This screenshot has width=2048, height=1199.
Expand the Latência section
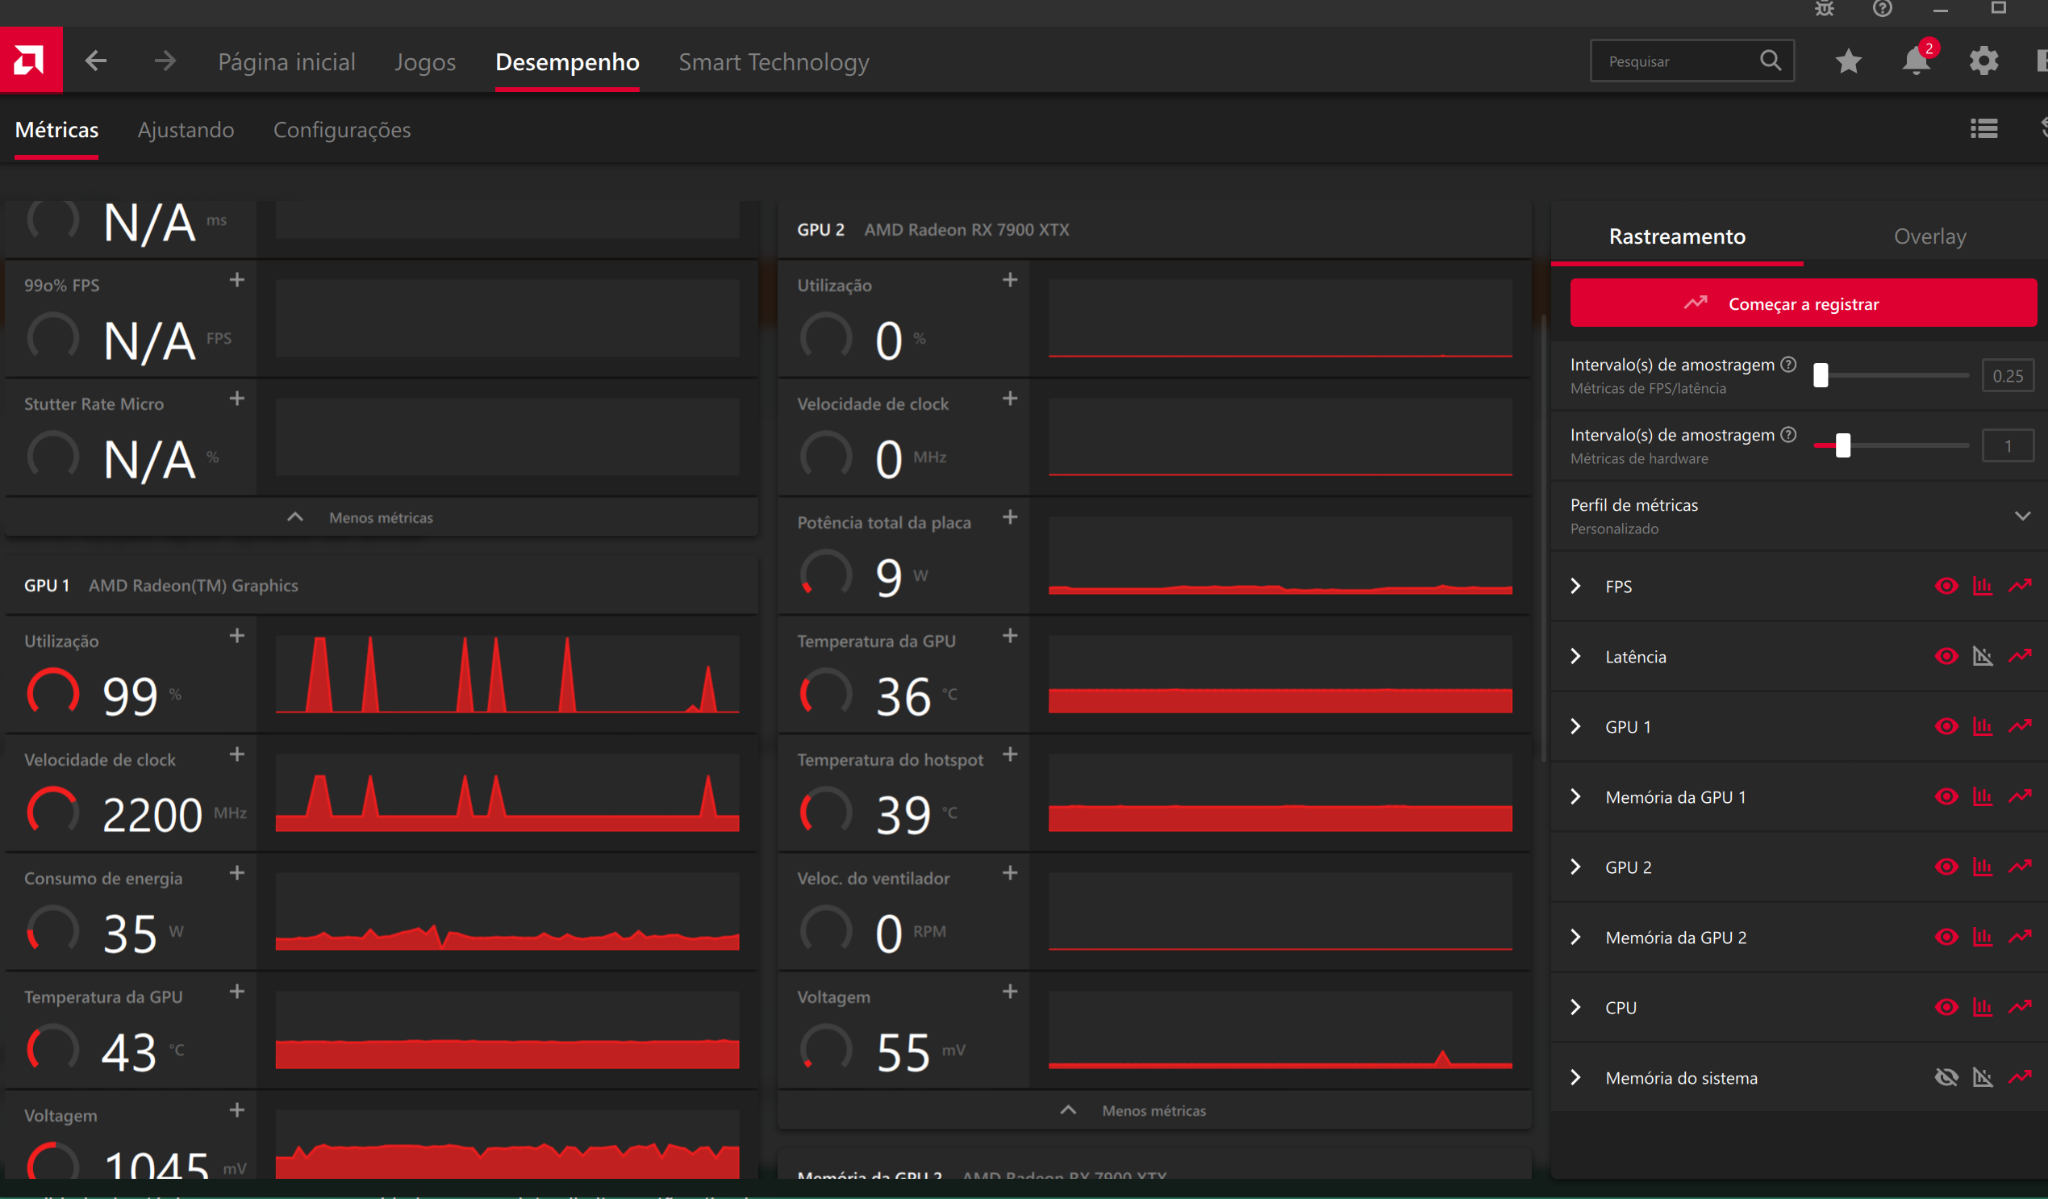(x=1576, y=656)
